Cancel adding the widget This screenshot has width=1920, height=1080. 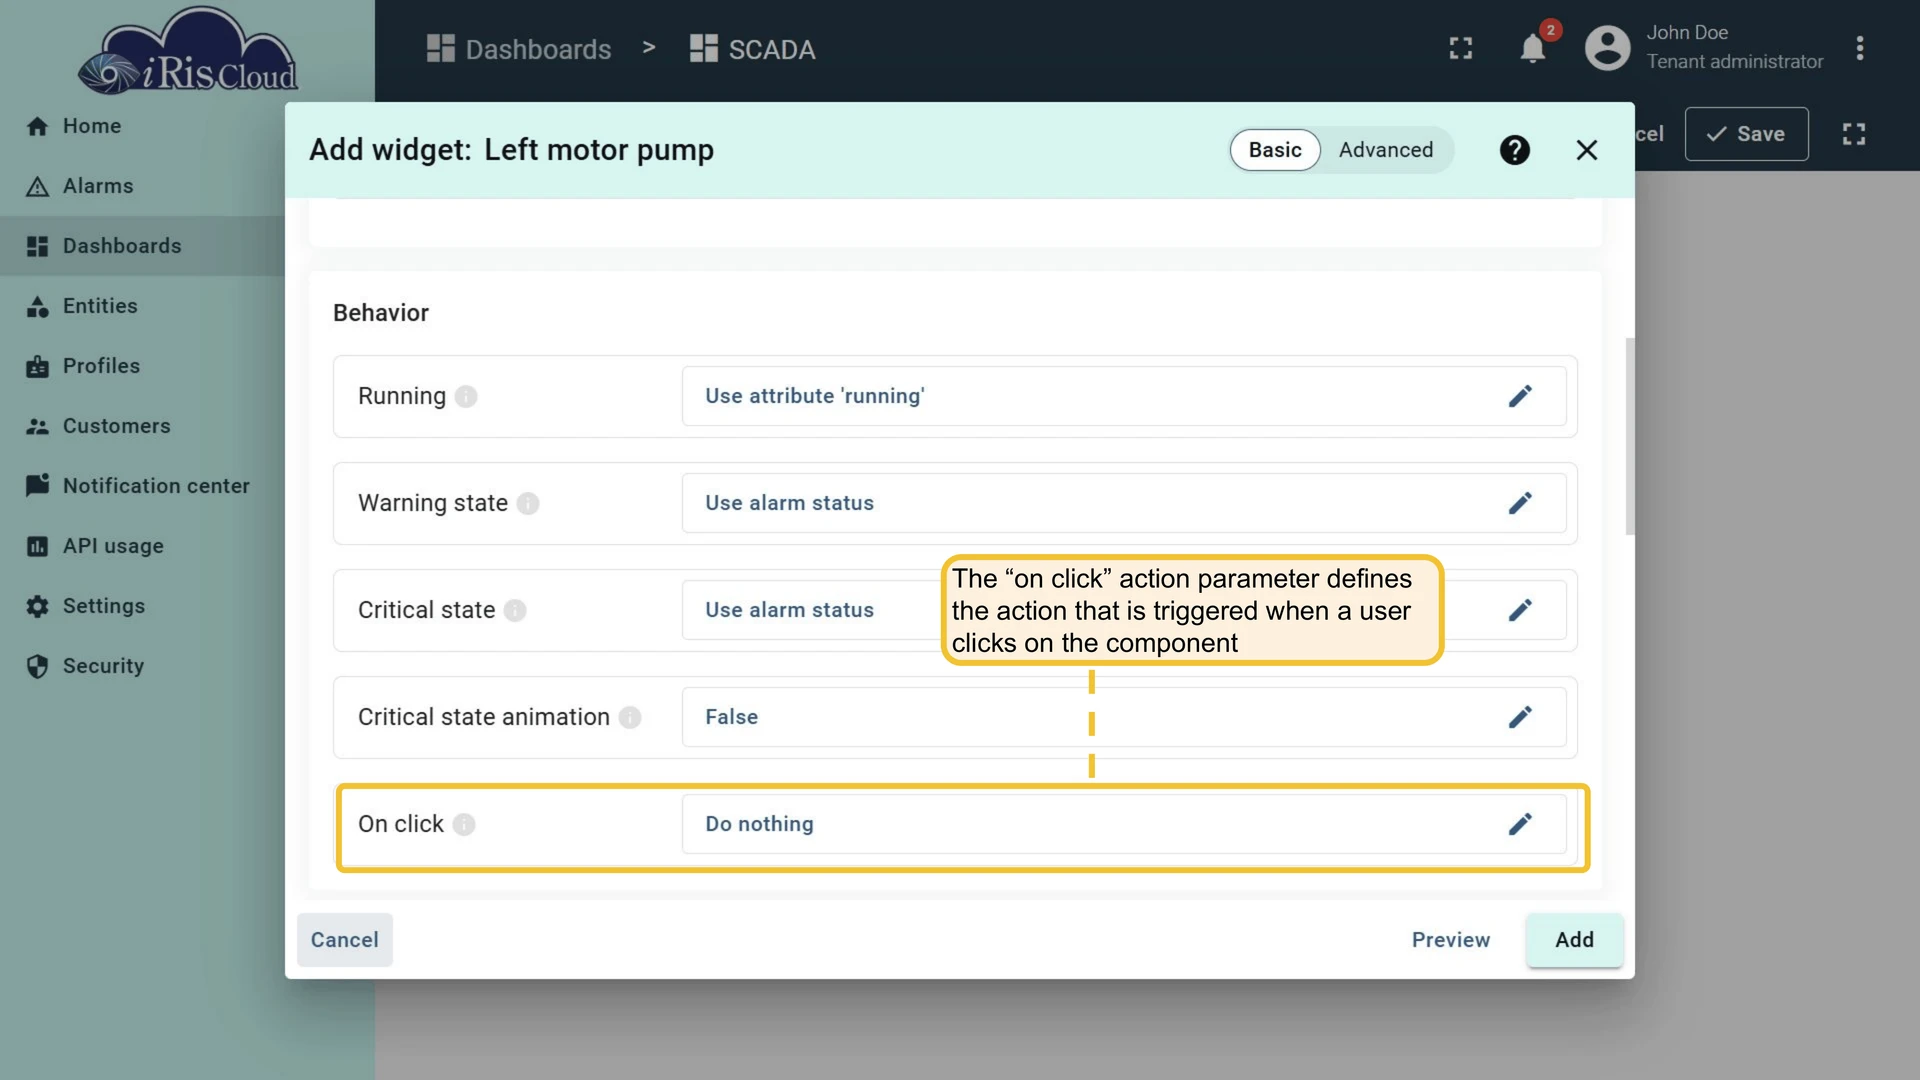coord(345,940)
